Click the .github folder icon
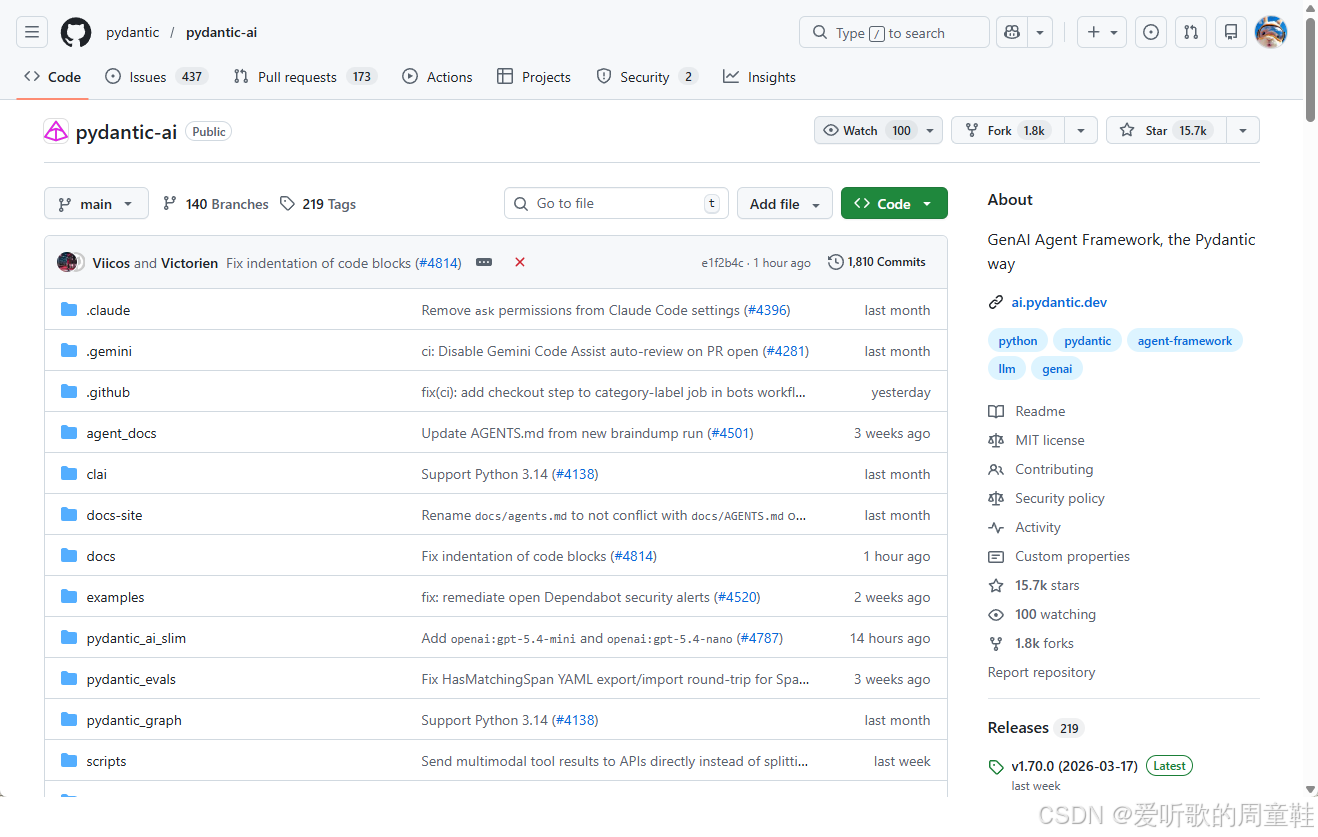The height and width of the screenshot is (837, 1318). coord(69,392)
